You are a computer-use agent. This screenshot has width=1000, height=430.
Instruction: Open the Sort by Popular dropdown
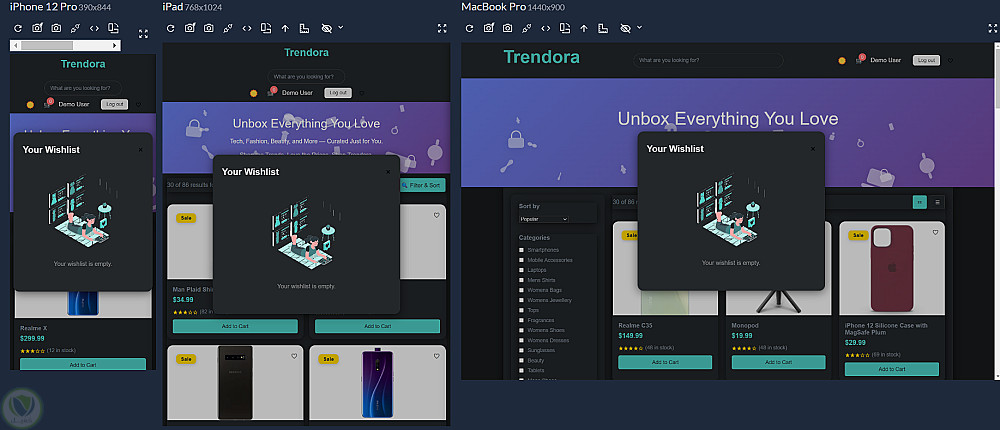[x=543, y=219]
